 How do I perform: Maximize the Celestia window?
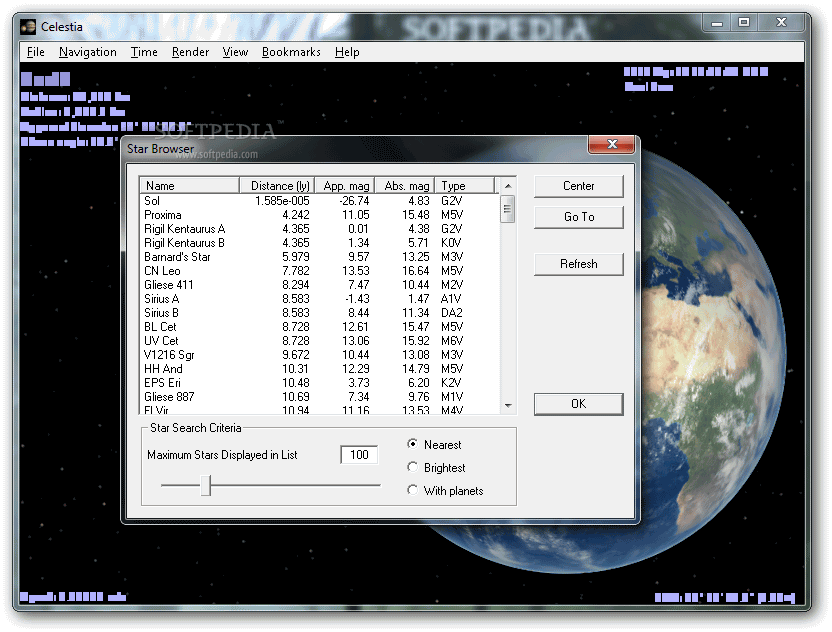tap(744, 23)
